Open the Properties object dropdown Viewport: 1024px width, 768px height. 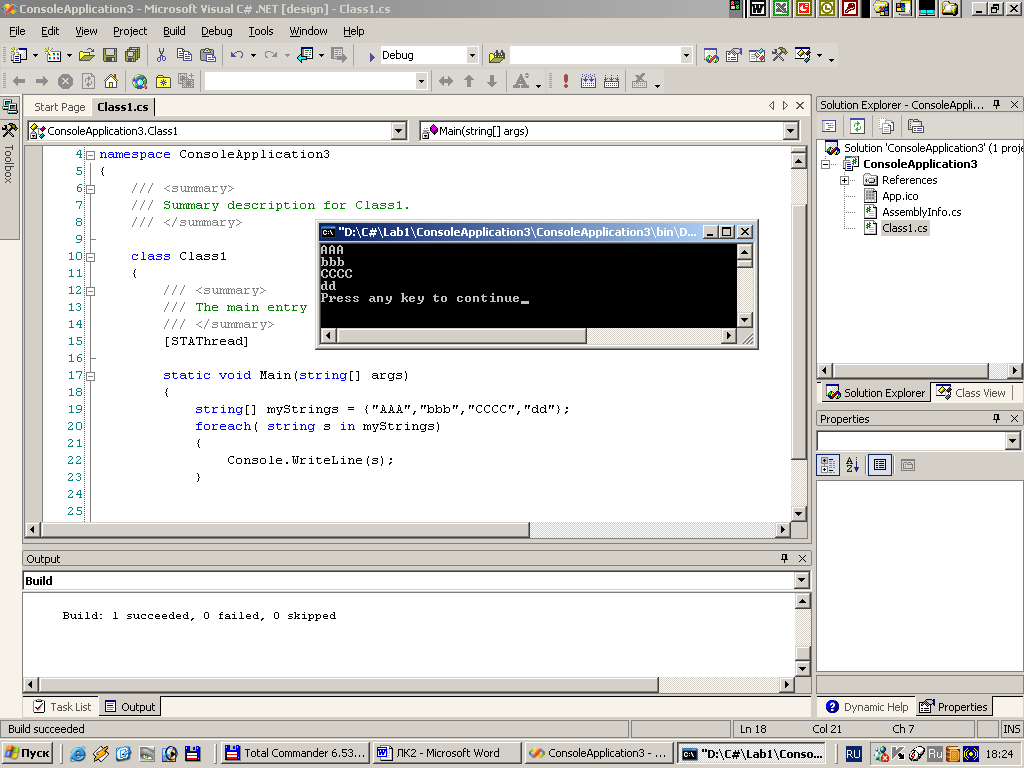(x=1012, y=441)
